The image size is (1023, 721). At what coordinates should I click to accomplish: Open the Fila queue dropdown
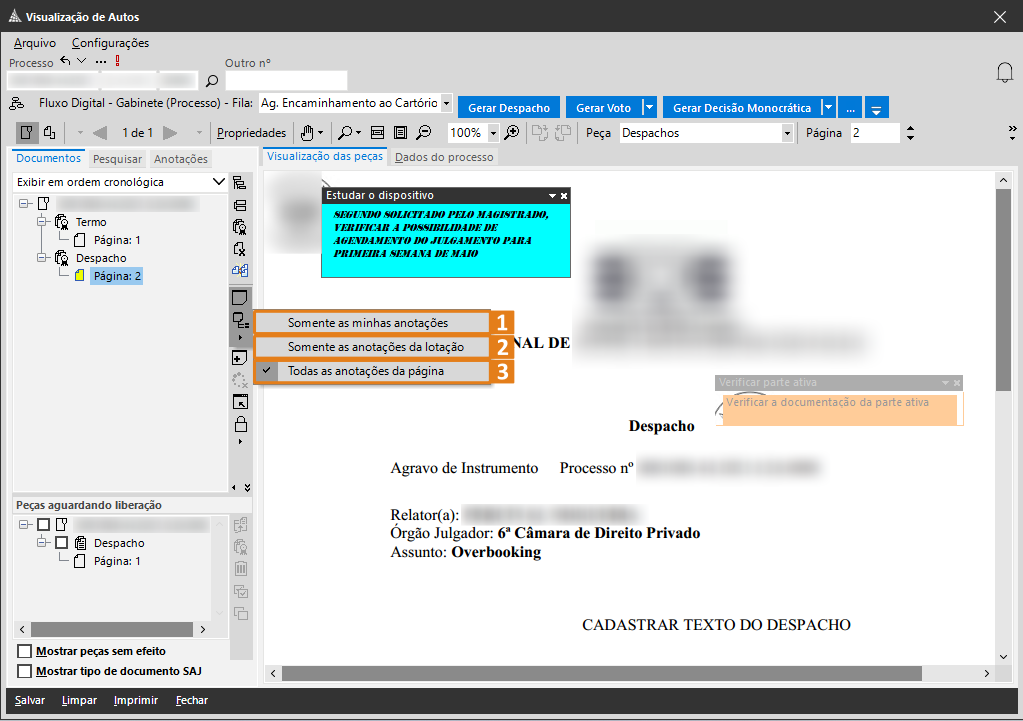(x=446, y=103)
